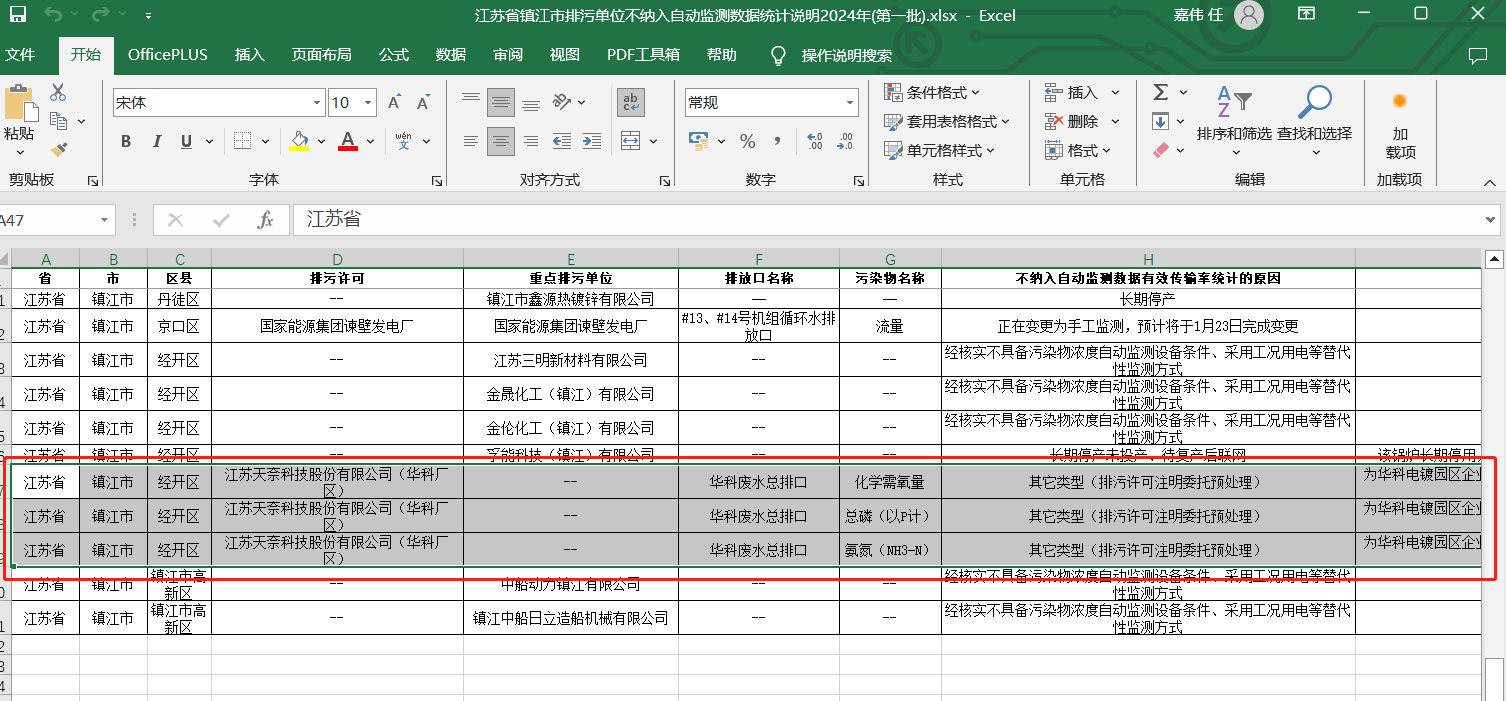The image size is (1506, 701).
Task: Increase font size with larger A
Action: 394,102
